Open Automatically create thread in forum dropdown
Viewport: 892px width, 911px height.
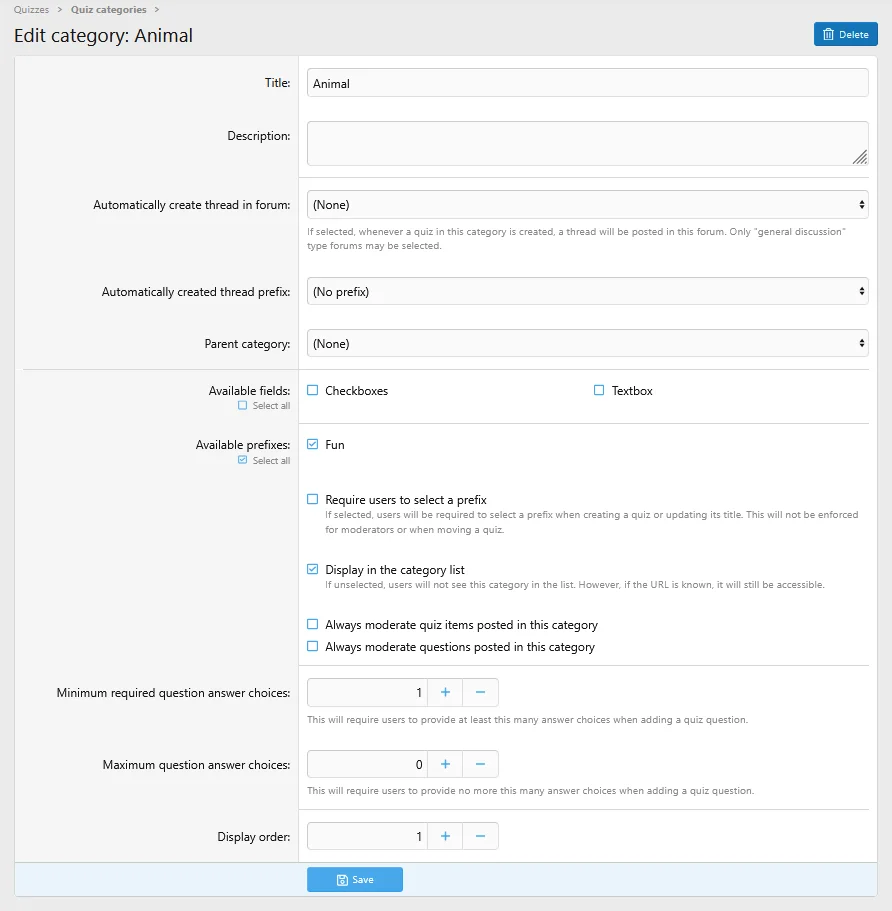point(587,205)
